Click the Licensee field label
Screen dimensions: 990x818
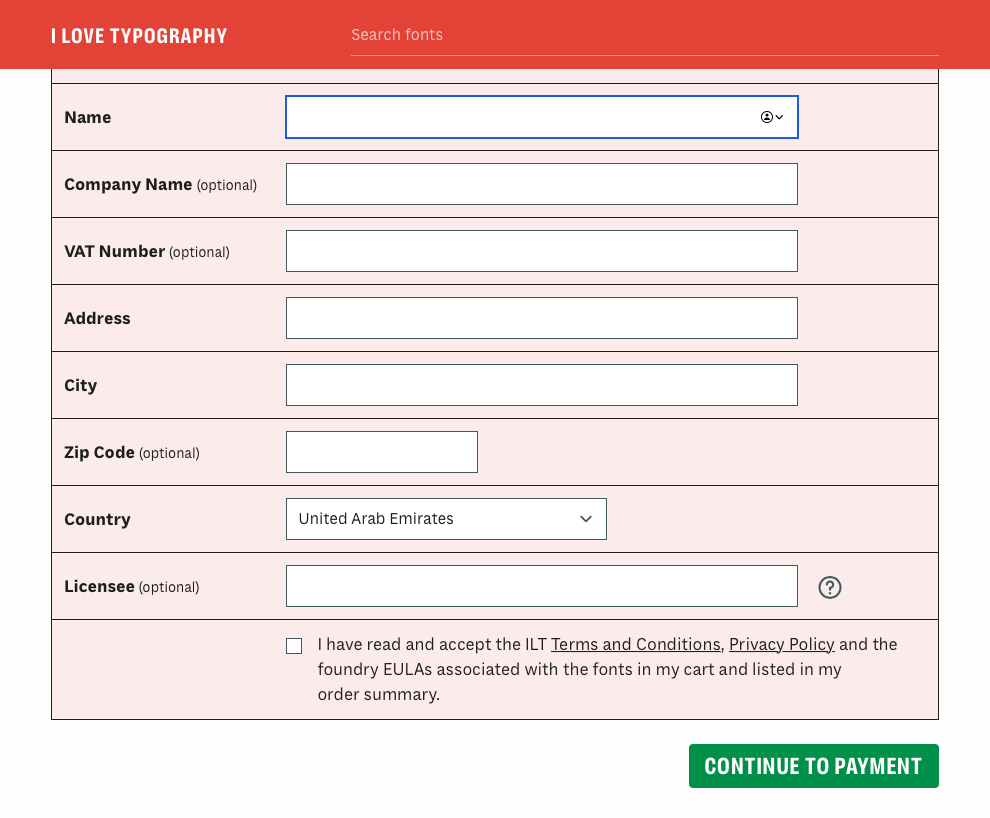99,586
